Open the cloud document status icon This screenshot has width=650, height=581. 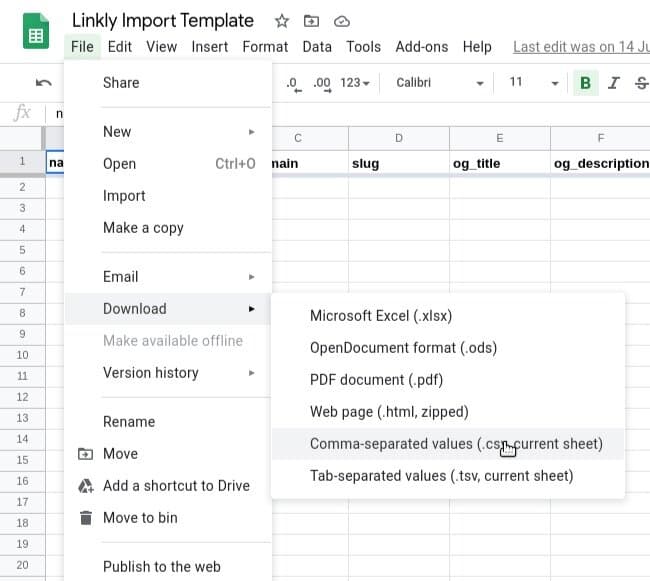342,21
